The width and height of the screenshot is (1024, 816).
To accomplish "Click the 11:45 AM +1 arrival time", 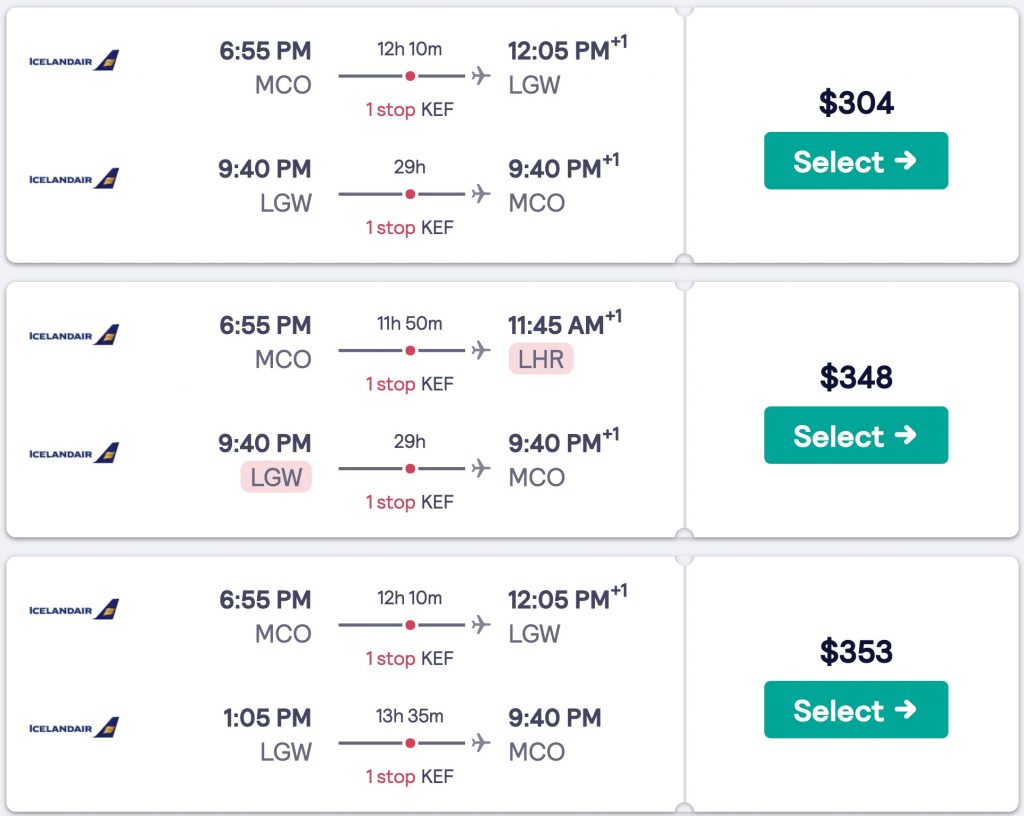I will click(556, 325).
